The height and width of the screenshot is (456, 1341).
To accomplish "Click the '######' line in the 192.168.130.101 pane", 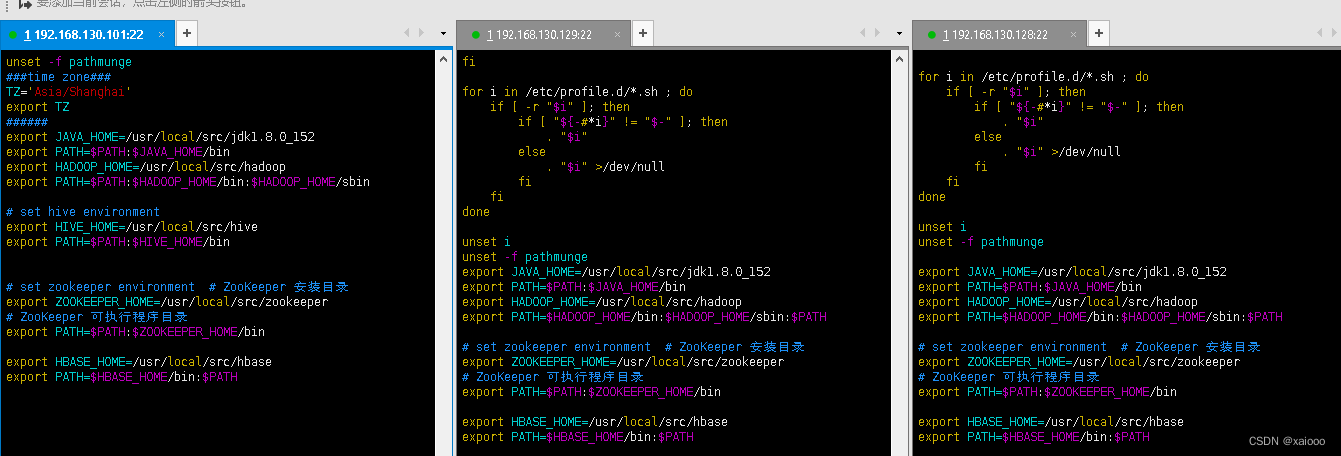I will [x=27, y=121].
